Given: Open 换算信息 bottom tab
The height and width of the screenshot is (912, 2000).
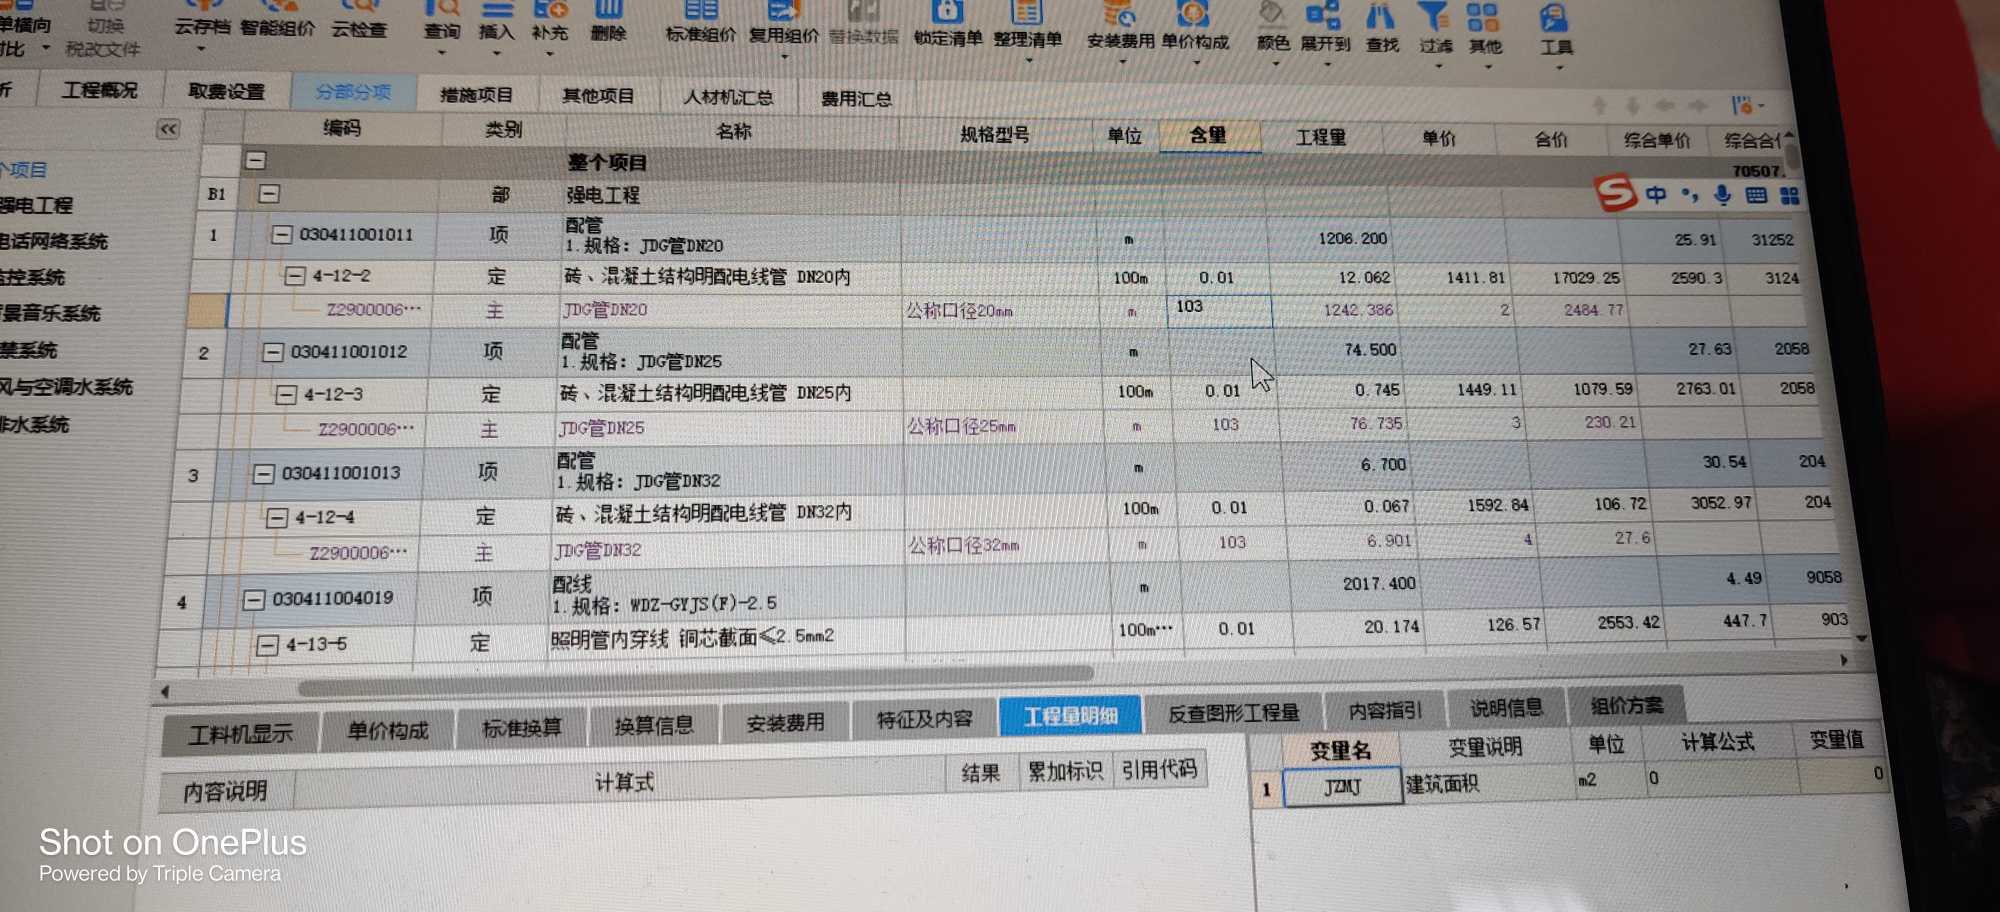Looking at the screenshot, I should (653, 725).
